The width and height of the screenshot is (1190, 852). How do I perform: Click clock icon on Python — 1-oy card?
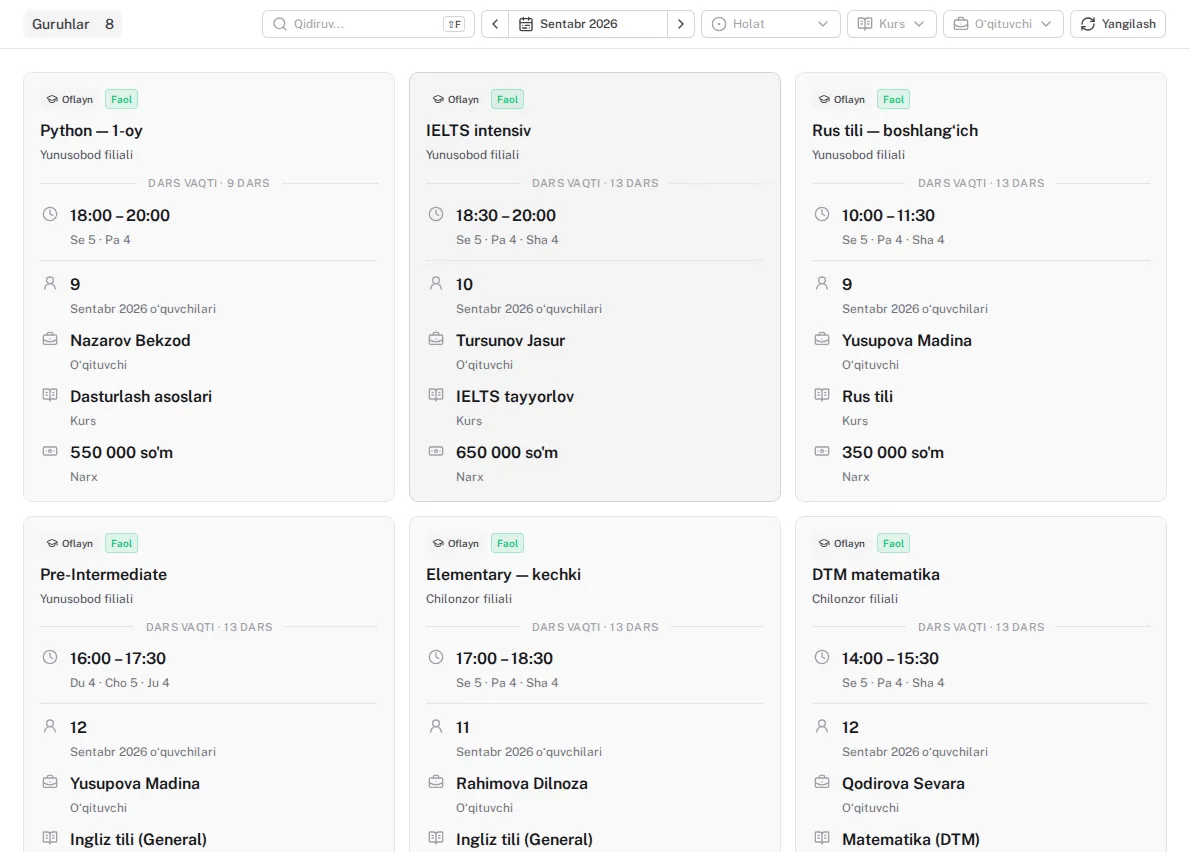[x=50, y=215]
